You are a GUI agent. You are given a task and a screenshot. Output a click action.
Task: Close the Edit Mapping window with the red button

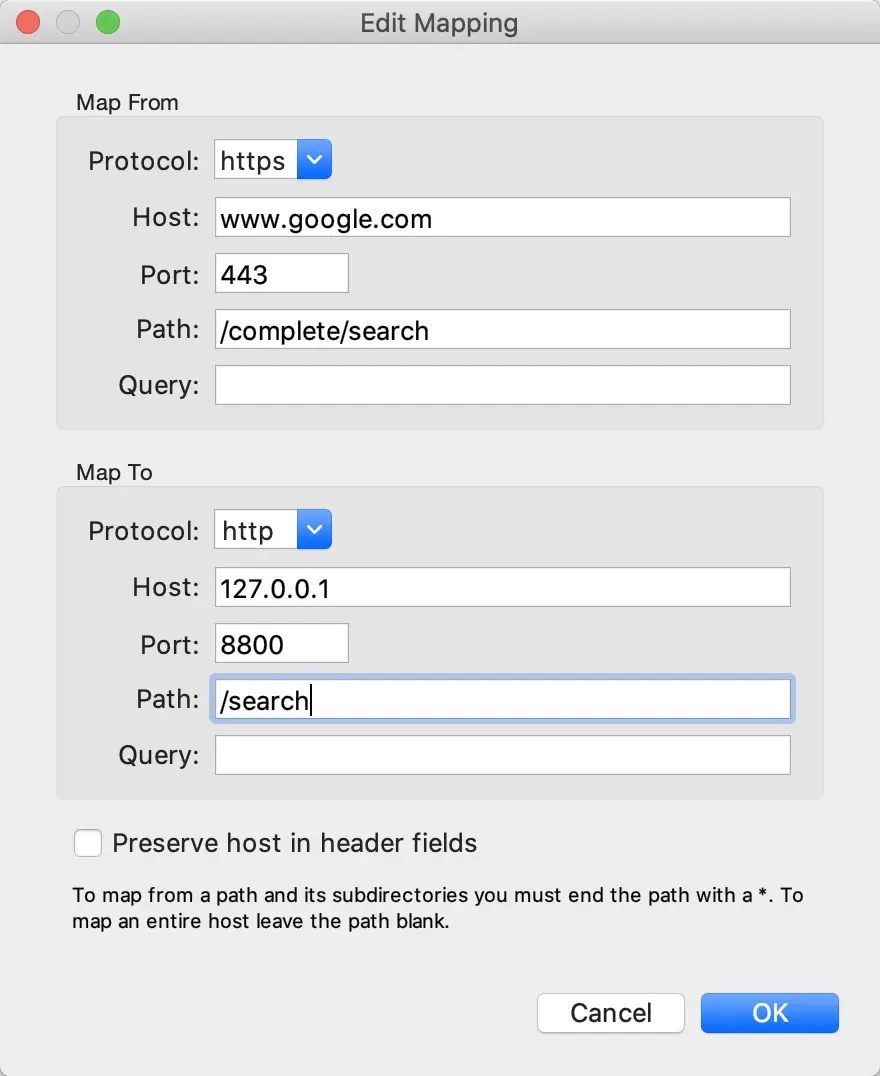click(29, 23)
